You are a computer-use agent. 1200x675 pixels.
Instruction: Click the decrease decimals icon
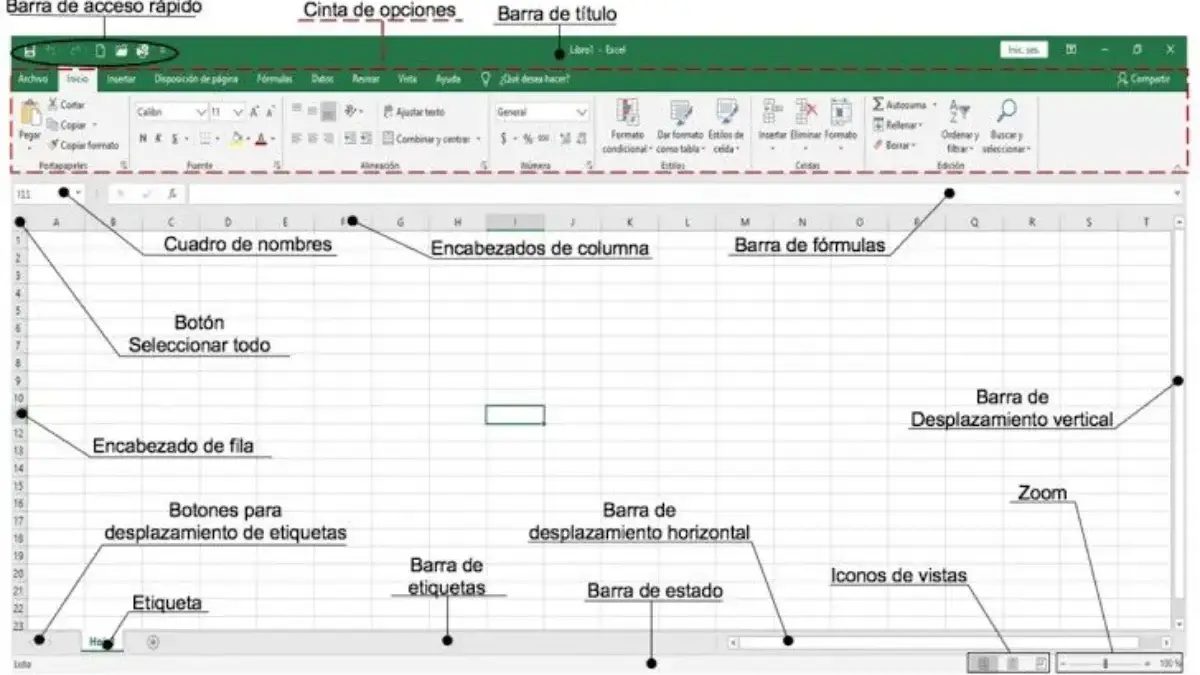point(581,139)
